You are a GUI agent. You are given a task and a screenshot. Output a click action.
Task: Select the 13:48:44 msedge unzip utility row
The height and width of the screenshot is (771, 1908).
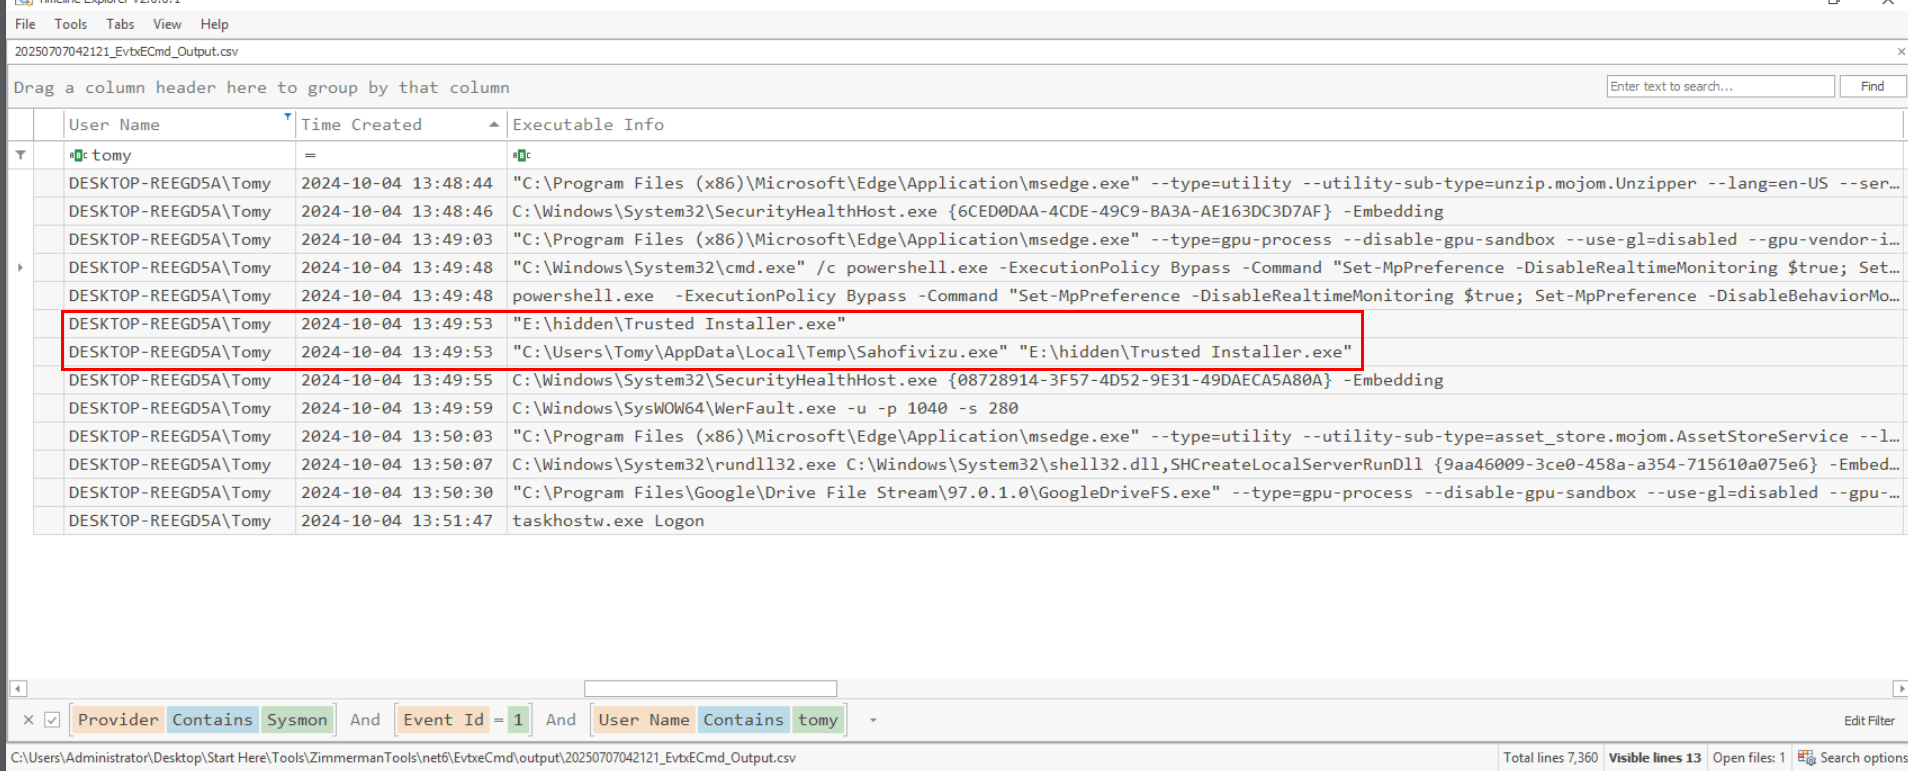968,183
